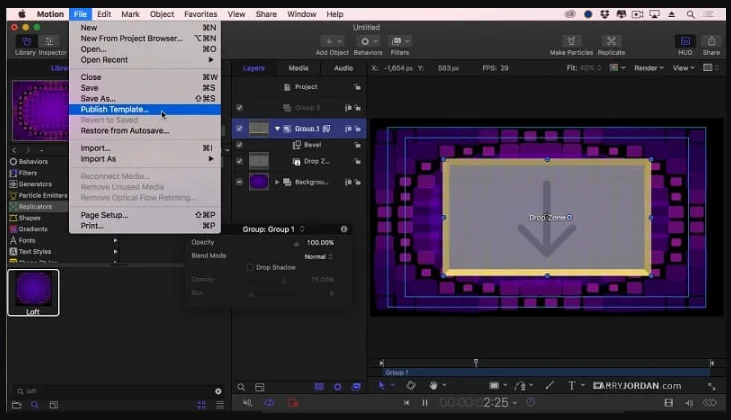This screenshot has height=420, width=731.
Task: Open Group: Group 1 HUD selector popup
Action: (x=273, y=229)
